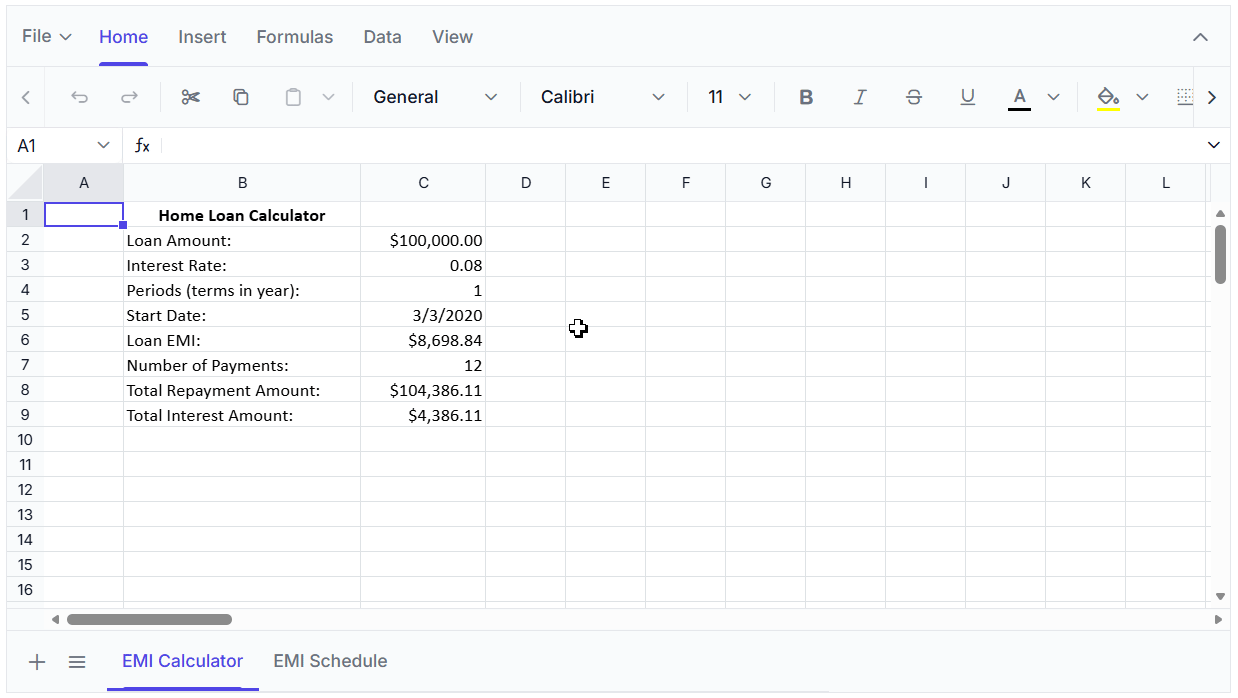Click the Redo icon
Screen dimensions: 1238x698
point(129,97)
